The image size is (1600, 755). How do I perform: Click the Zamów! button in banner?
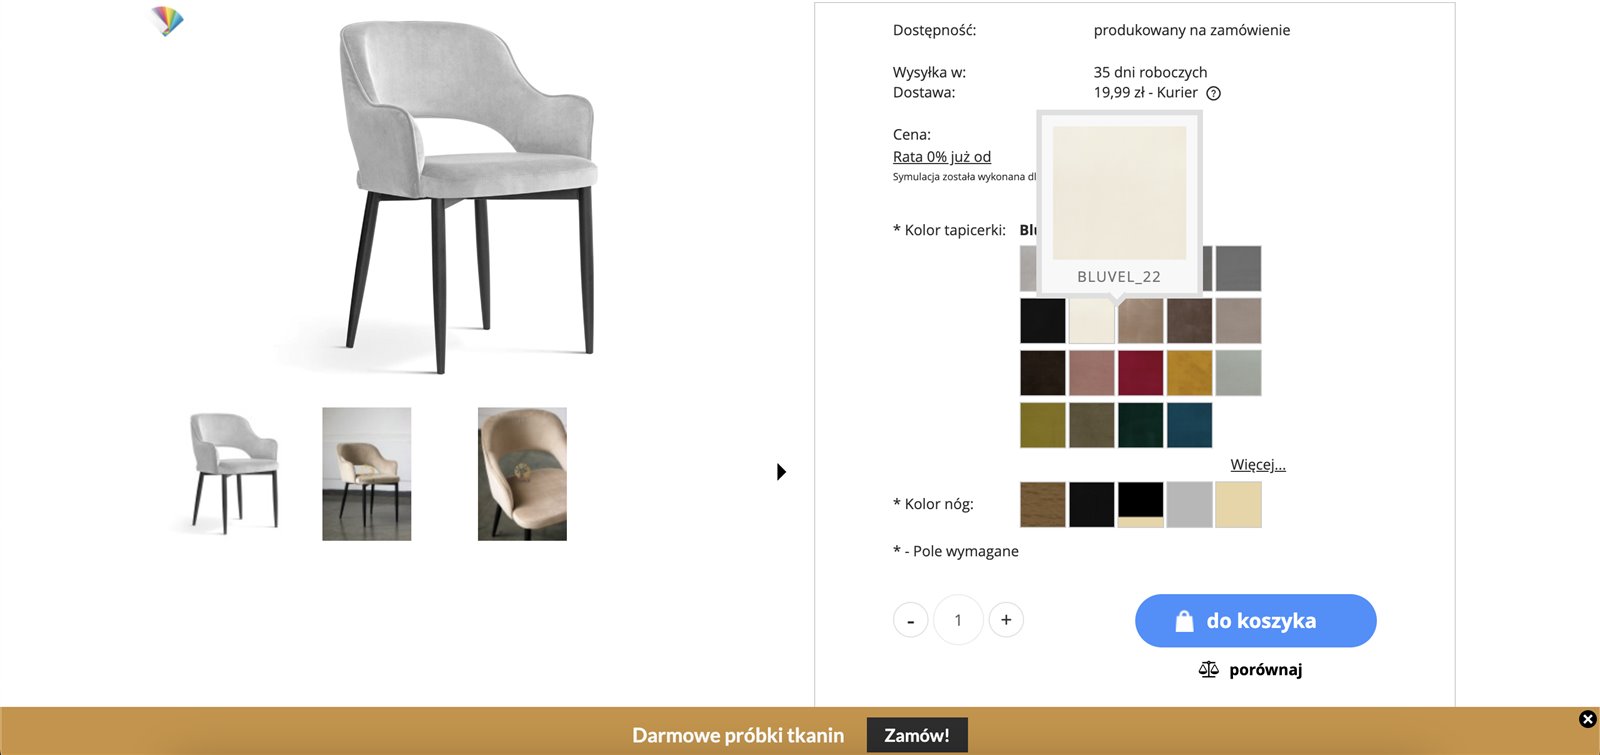point(917,735)
